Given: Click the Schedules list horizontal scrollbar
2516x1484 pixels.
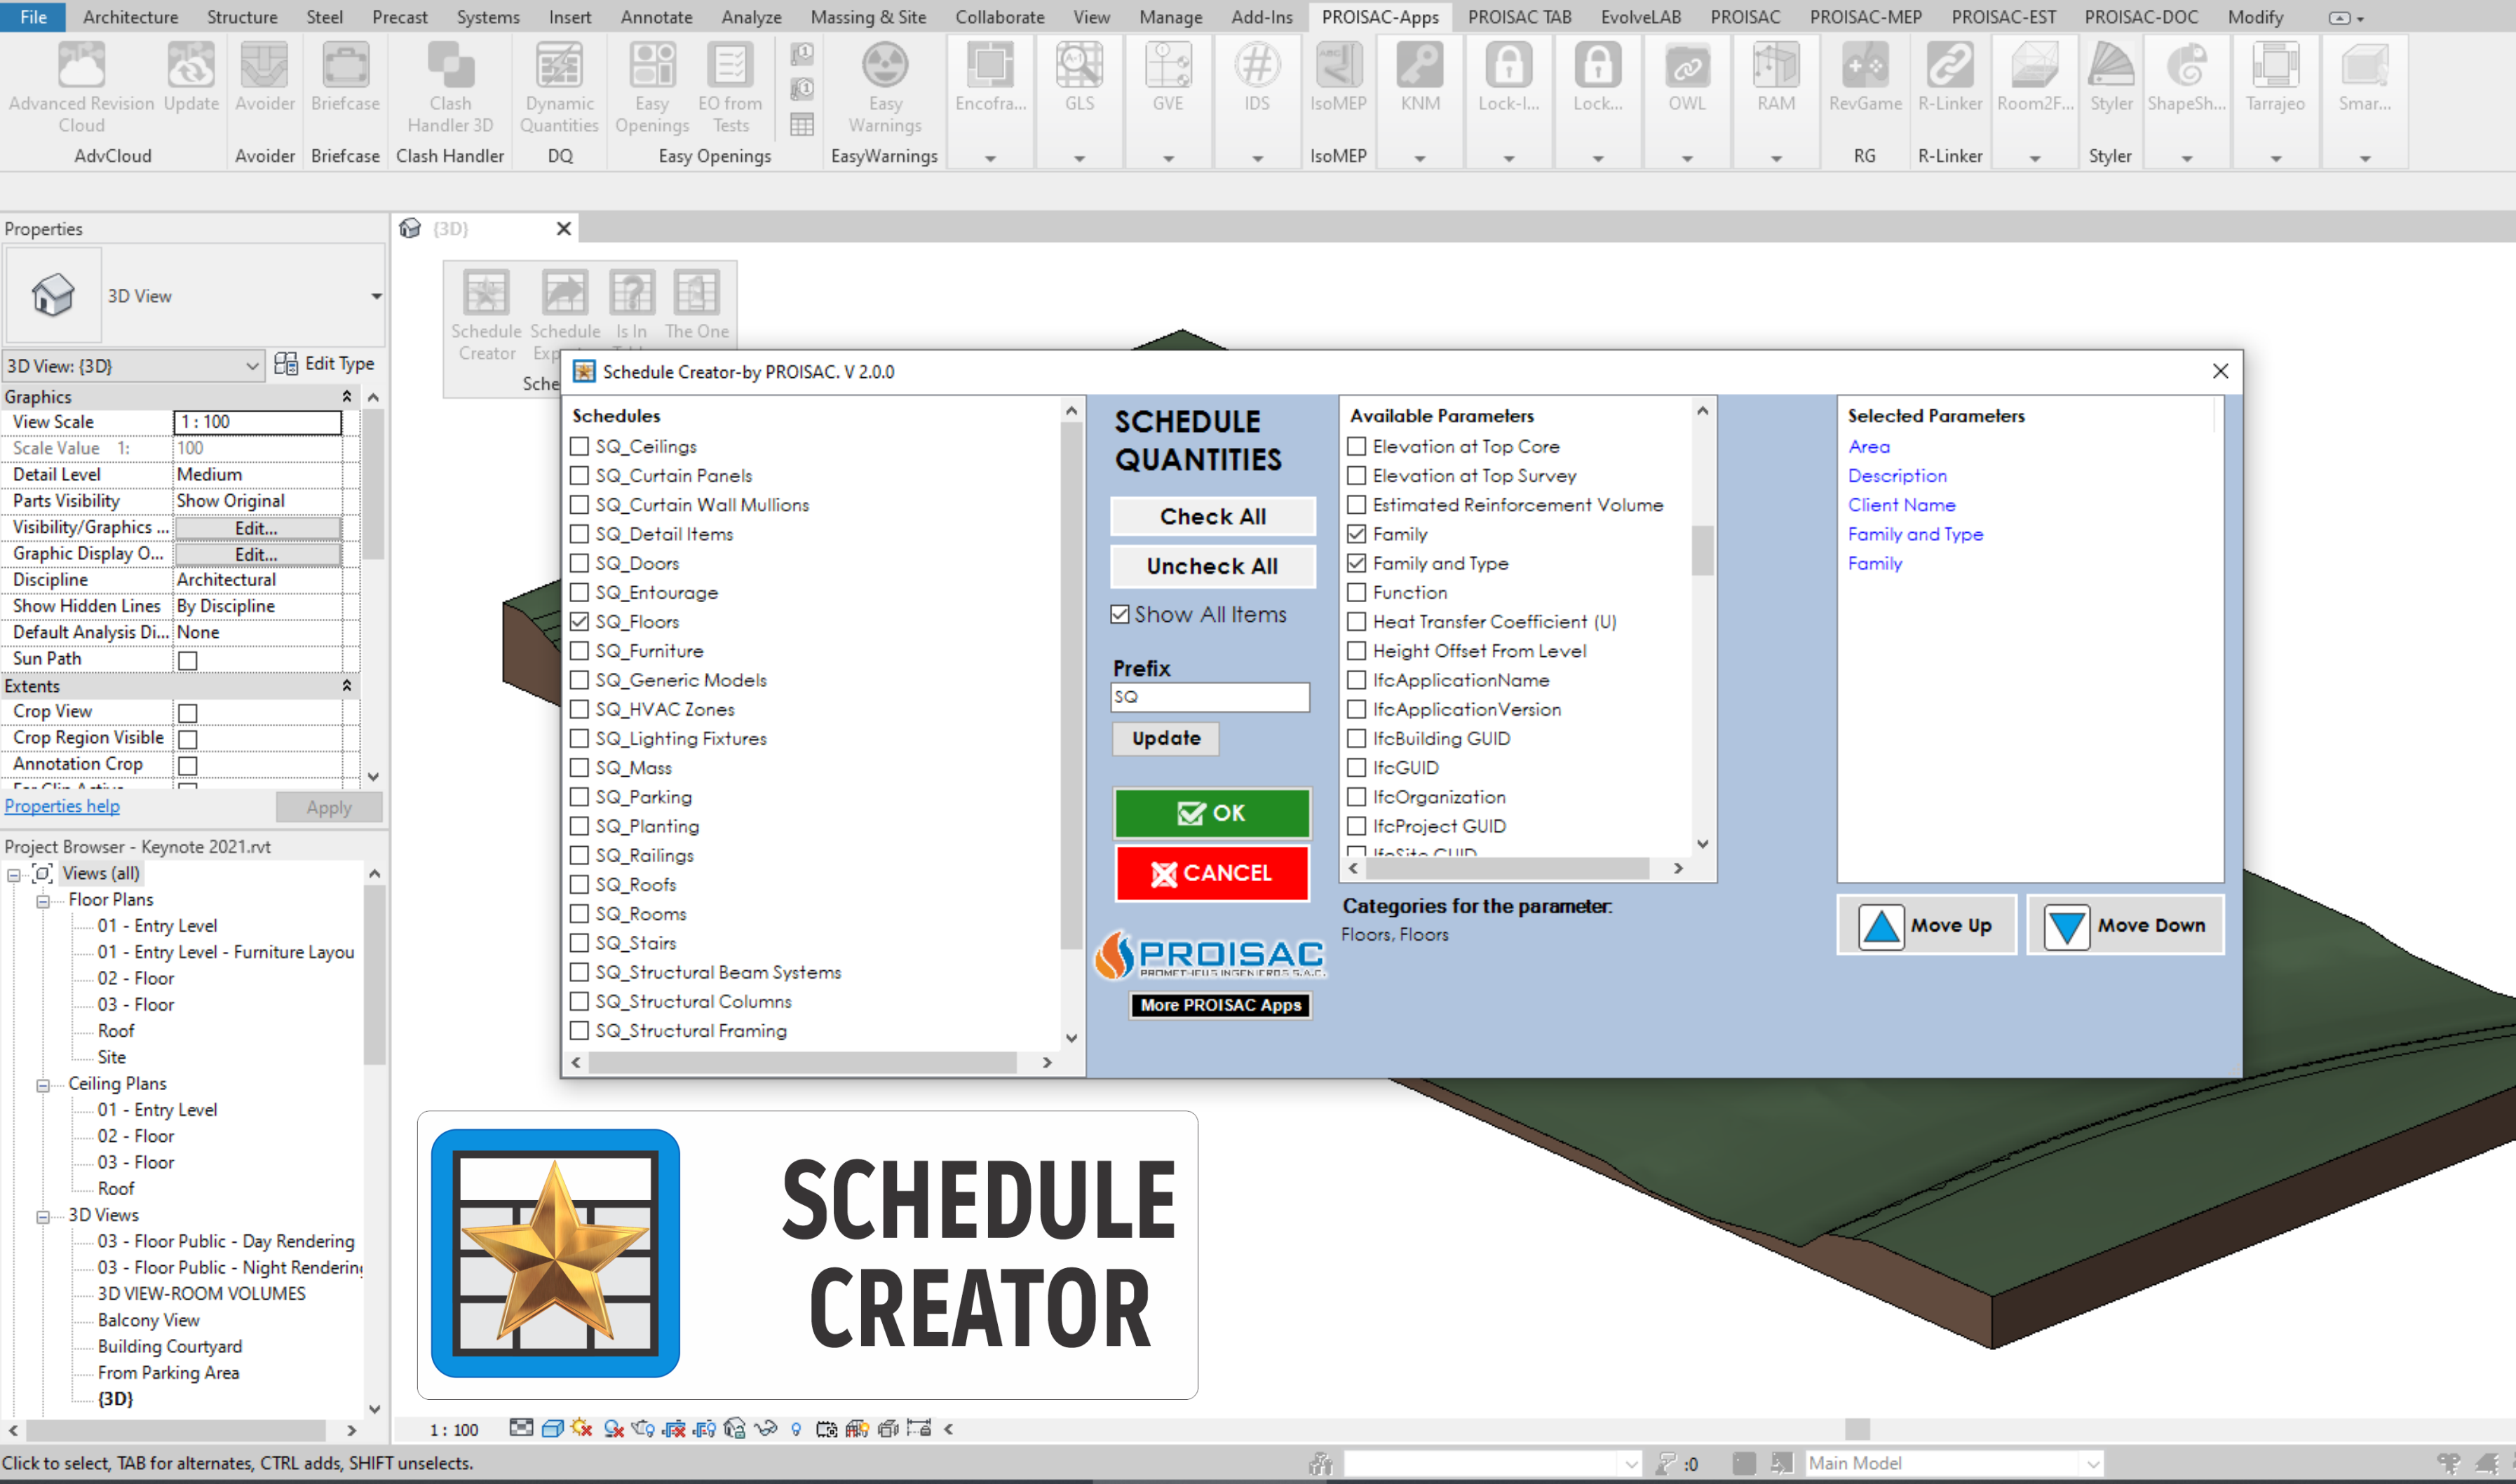Looking at the screenshot, I should point(802,1062).
